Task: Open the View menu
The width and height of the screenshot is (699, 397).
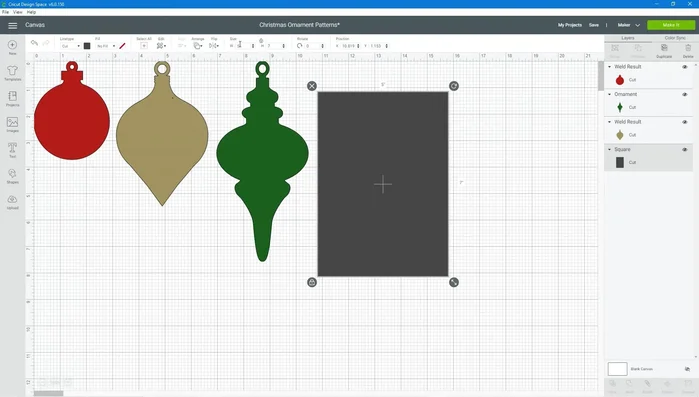Action: click(x=18, y=12)
